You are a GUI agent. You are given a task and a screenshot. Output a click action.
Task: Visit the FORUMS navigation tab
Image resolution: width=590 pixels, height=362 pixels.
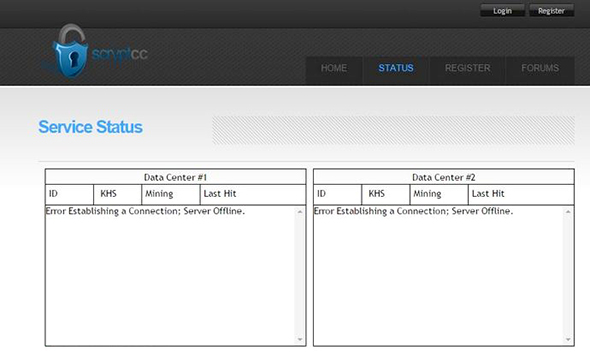click(540, 68)
